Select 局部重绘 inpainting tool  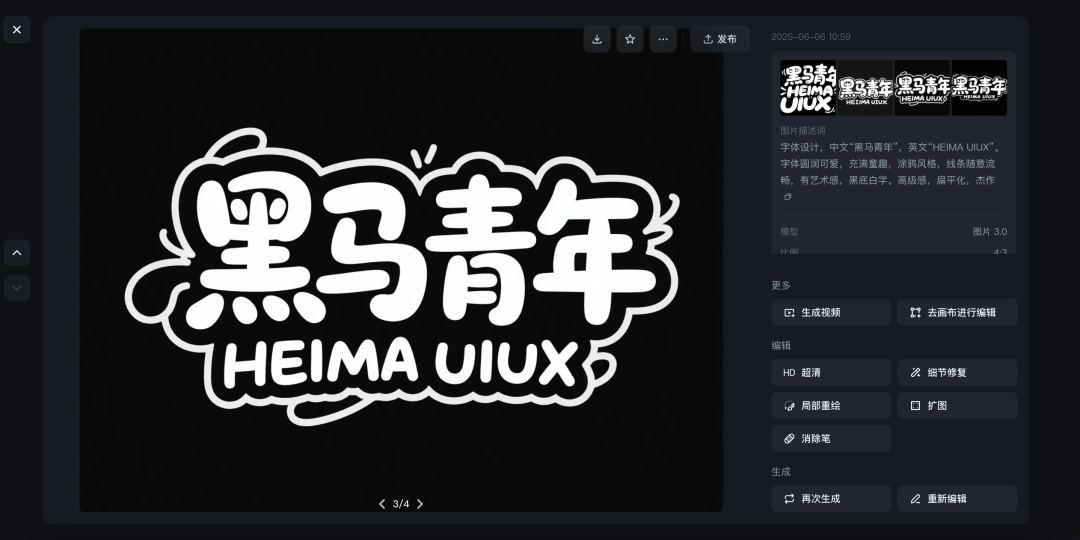point(831,406)
